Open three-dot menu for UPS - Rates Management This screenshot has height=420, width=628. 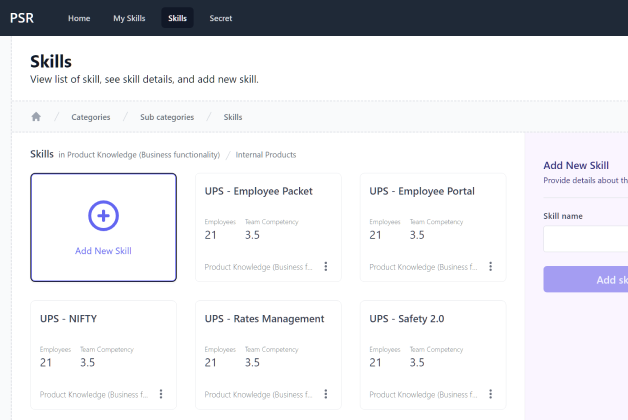coord(325,394)
